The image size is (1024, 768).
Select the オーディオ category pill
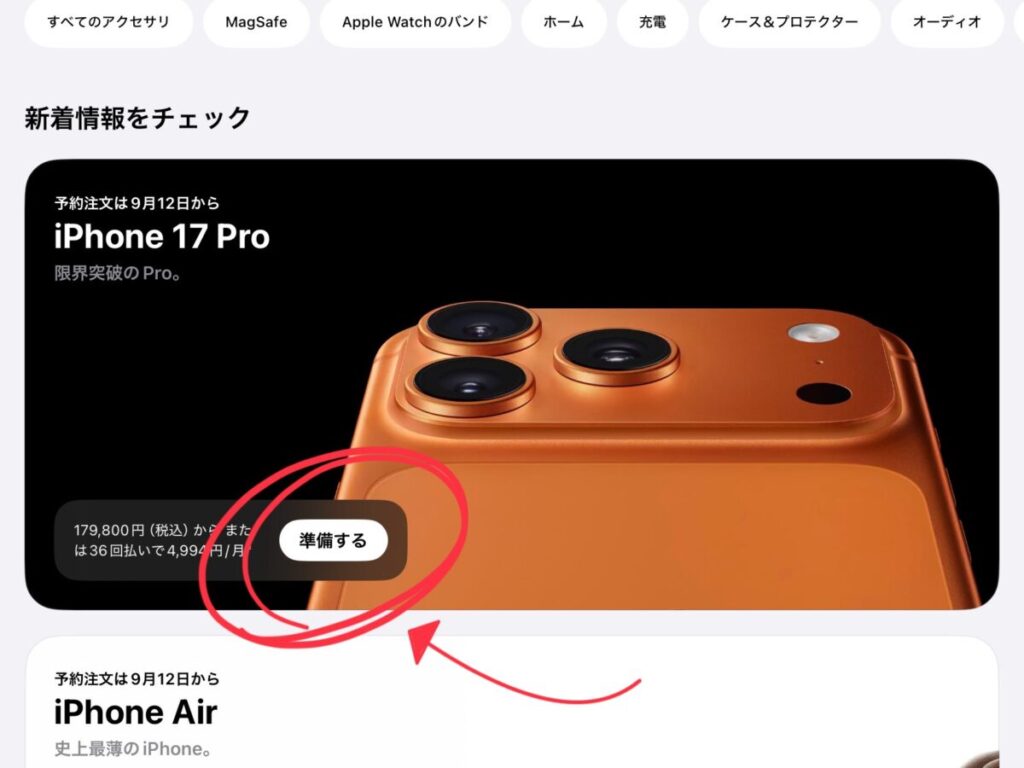pos(947,22)
